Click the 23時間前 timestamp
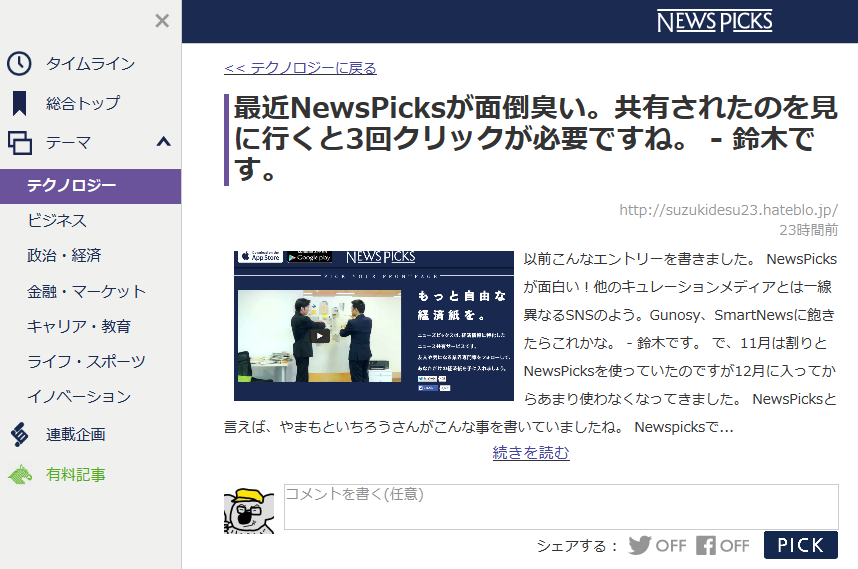 pos(808,230)
